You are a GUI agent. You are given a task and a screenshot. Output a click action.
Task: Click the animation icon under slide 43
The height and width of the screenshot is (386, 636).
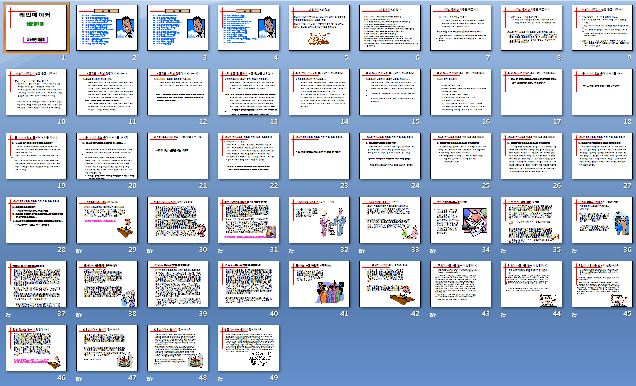[x=433, y=315]
